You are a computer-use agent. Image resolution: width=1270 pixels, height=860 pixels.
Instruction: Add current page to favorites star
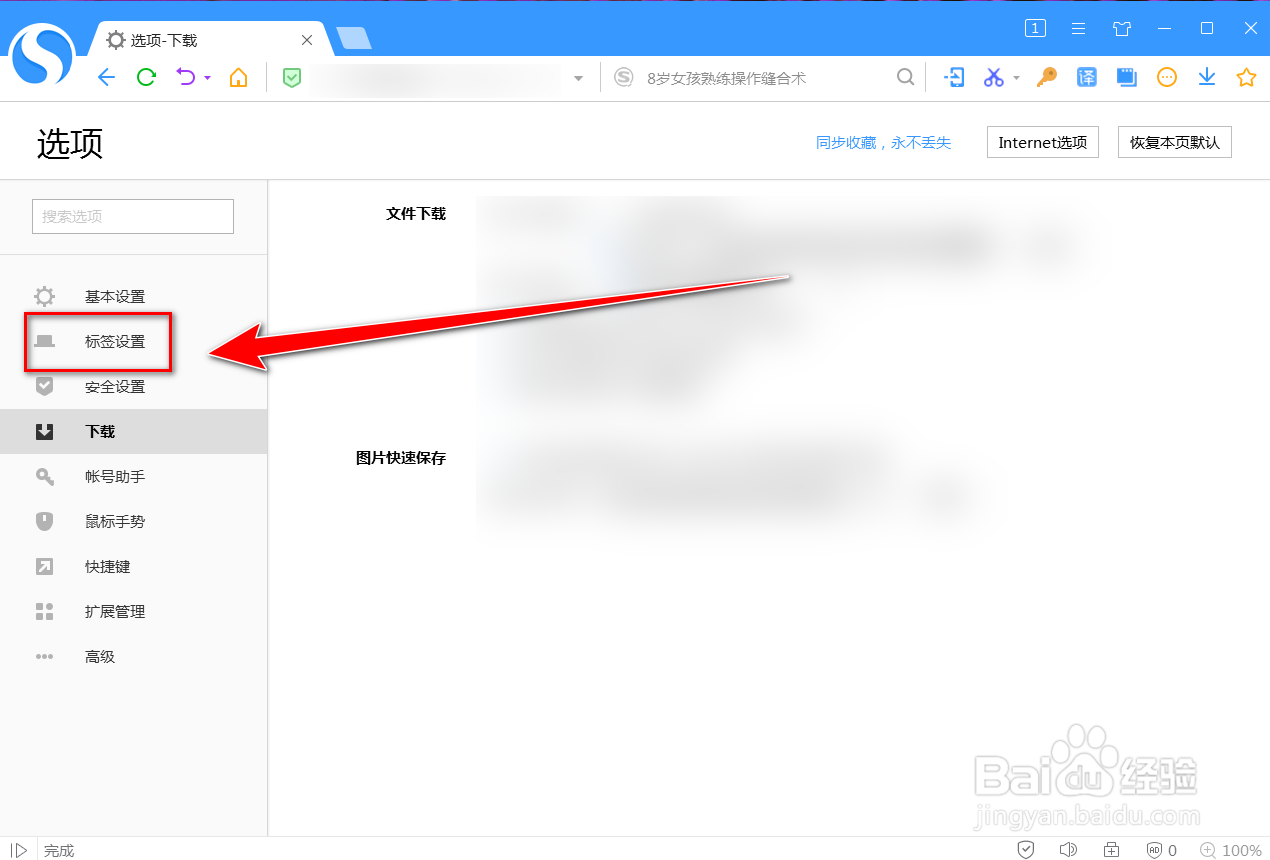point(1247,77)
